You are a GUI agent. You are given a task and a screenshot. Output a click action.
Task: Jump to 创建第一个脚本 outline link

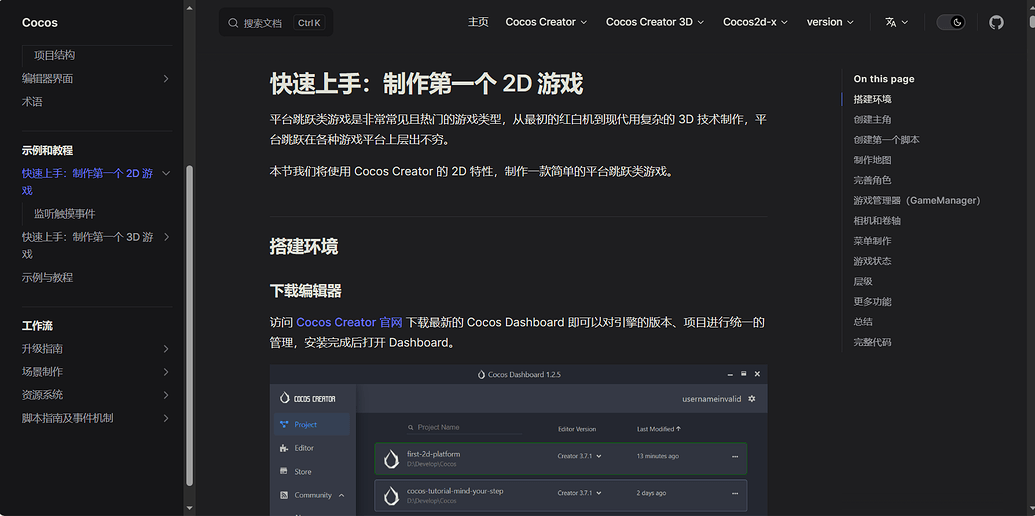point(886,140)
